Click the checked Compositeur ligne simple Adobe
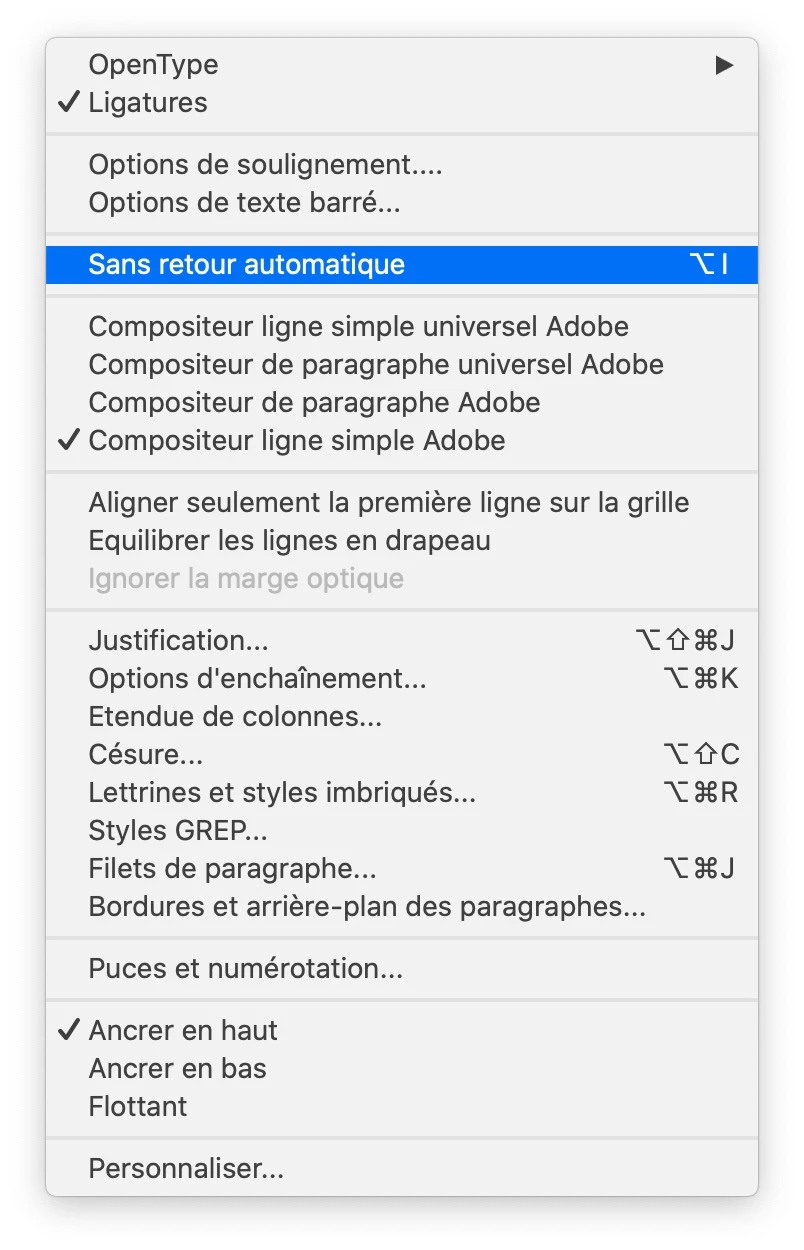This screenshot has height=1250, width=804. (x=297, y=441)
